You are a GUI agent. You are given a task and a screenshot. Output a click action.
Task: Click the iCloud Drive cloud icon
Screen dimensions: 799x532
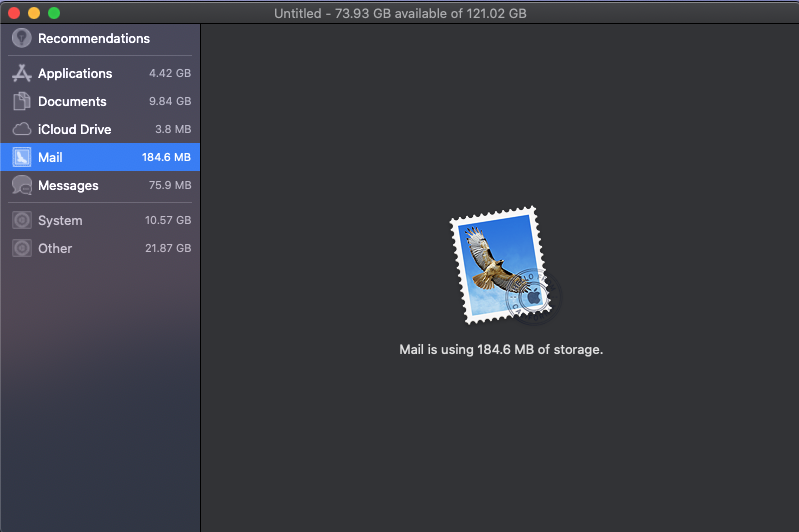21,129
